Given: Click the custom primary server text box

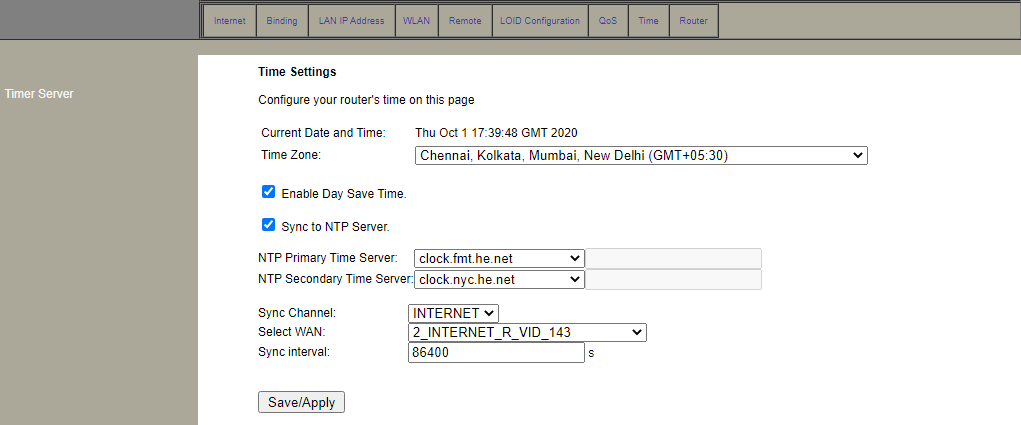Looking at the screenshot, I should coord(673,258).
